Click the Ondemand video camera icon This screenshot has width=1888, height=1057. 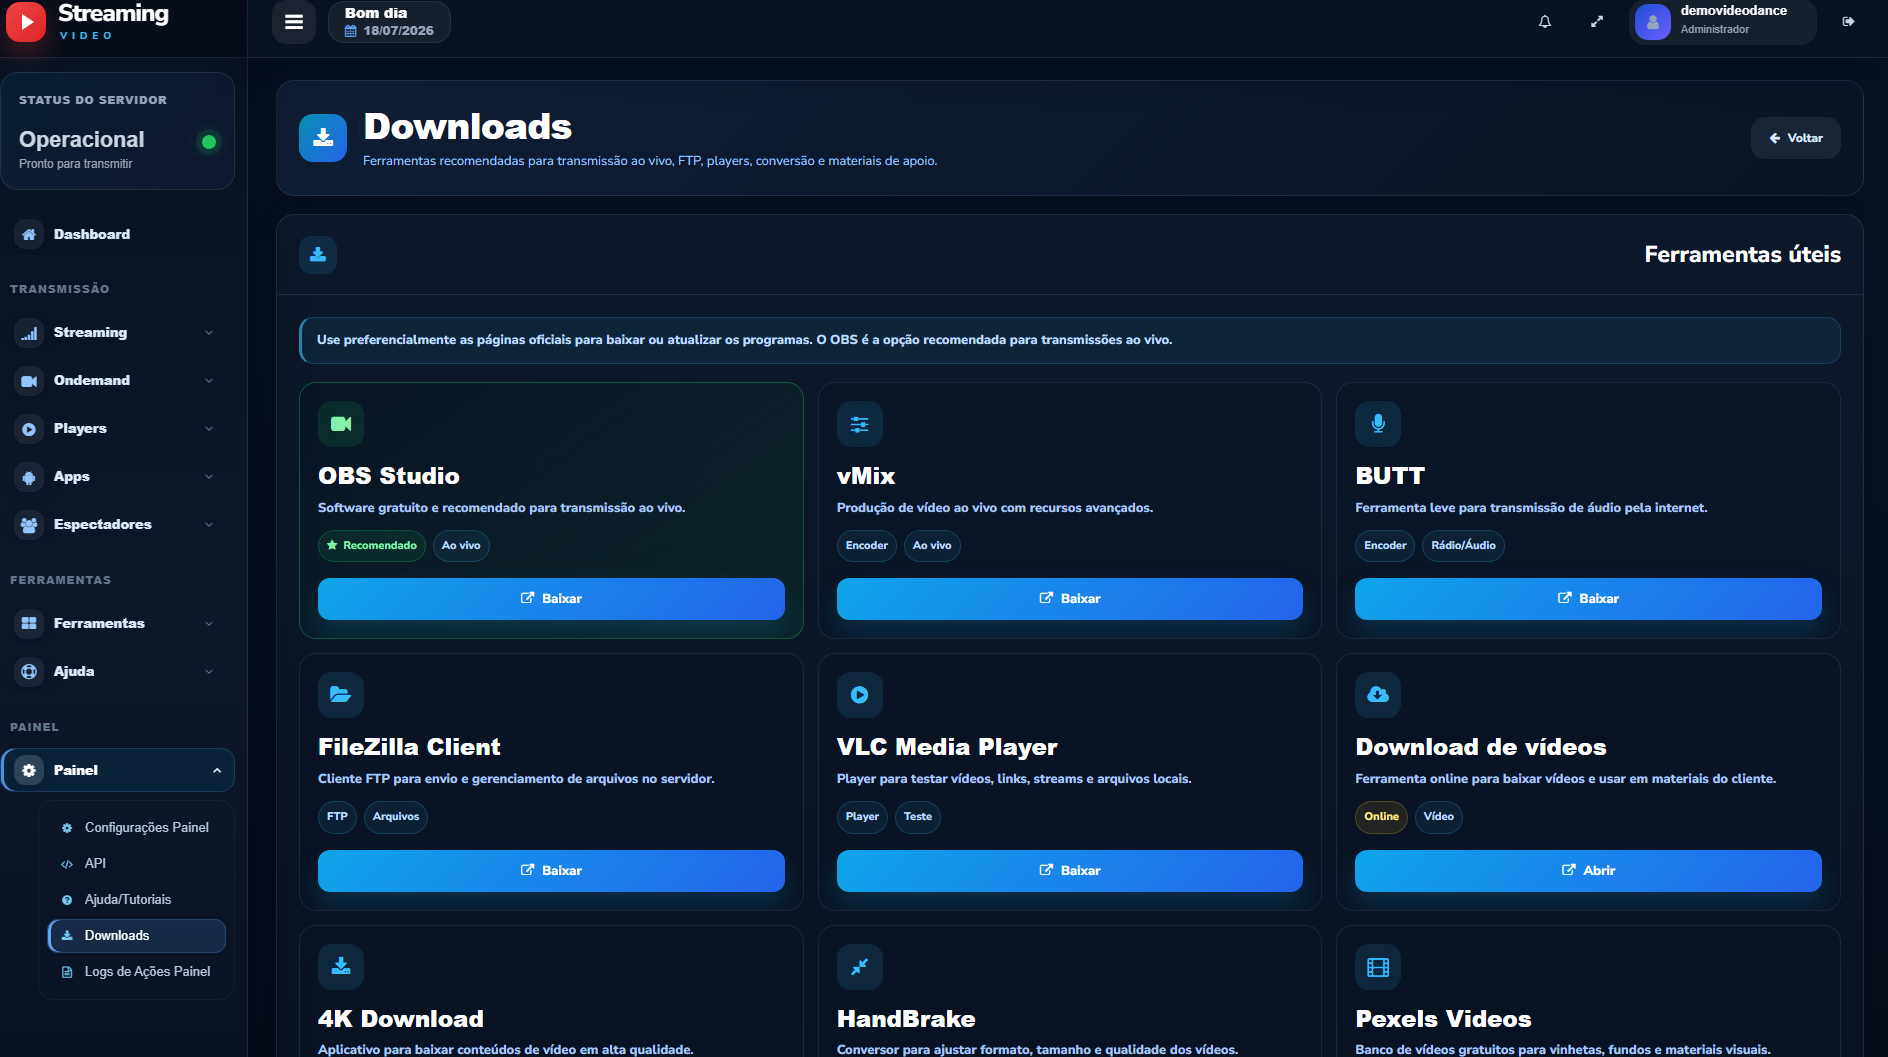(29, 380)
